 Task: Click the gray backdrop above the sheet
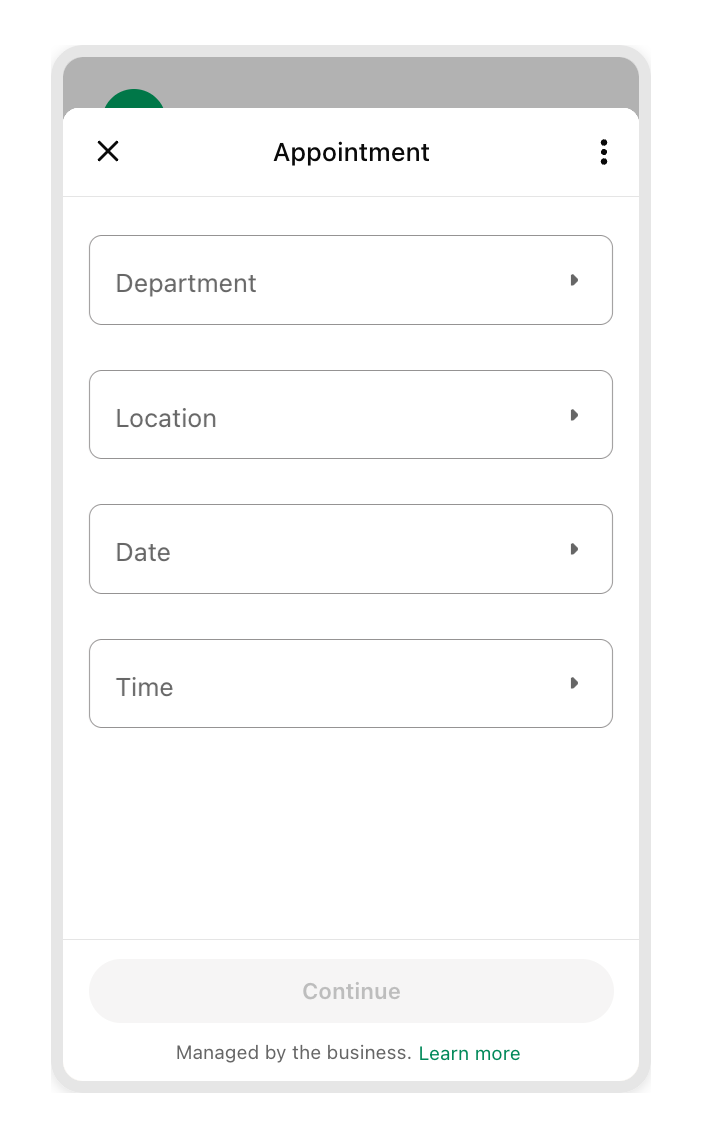(x=400, y=82)
